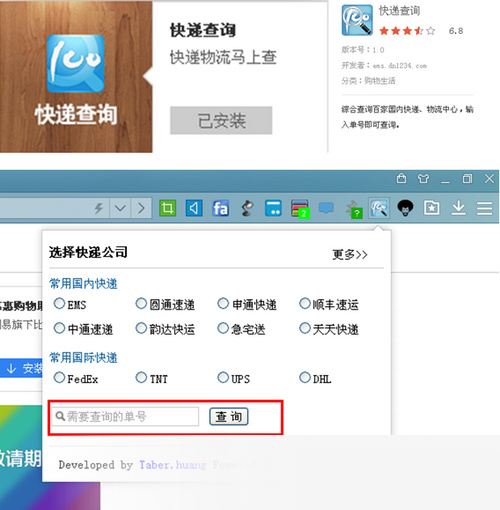Select the DHL radio button
This screenshot has height=510, width=500.
coord(305,377)
